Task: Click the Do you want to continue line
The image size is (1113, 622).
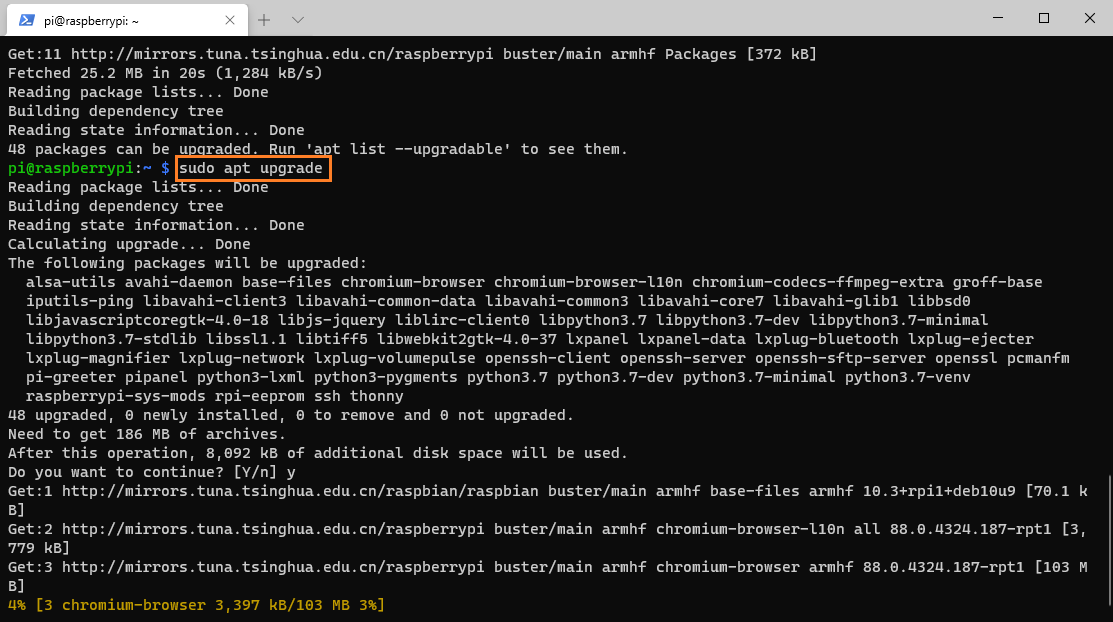Action: (152, 472)
